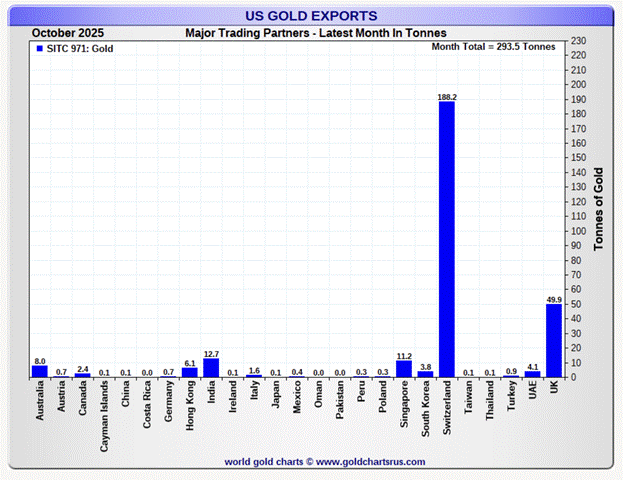Select the tall Switzerland bar
This screenshot has width=623, height=480.
[446, 240]
